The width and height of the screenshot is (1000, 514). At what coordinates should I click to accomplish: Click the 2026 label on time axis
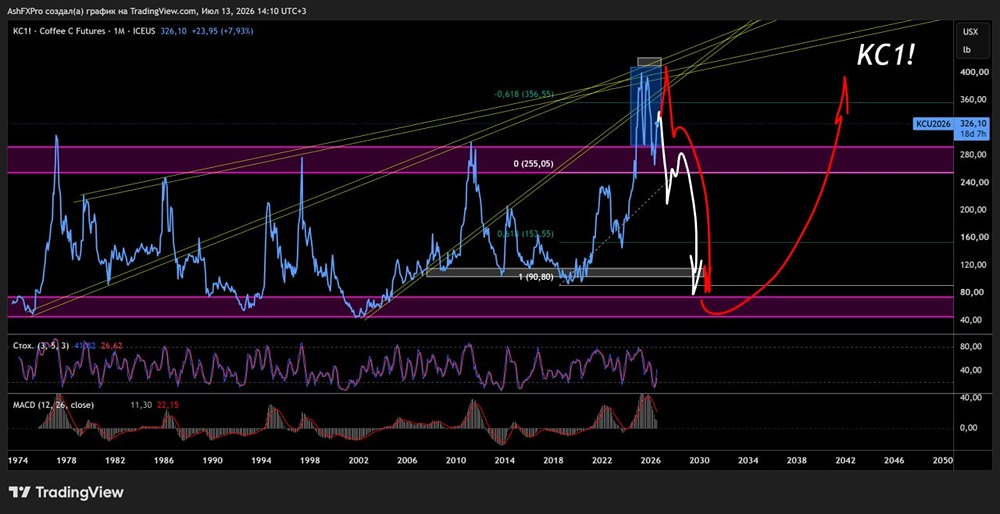click(x=650, y=460)
